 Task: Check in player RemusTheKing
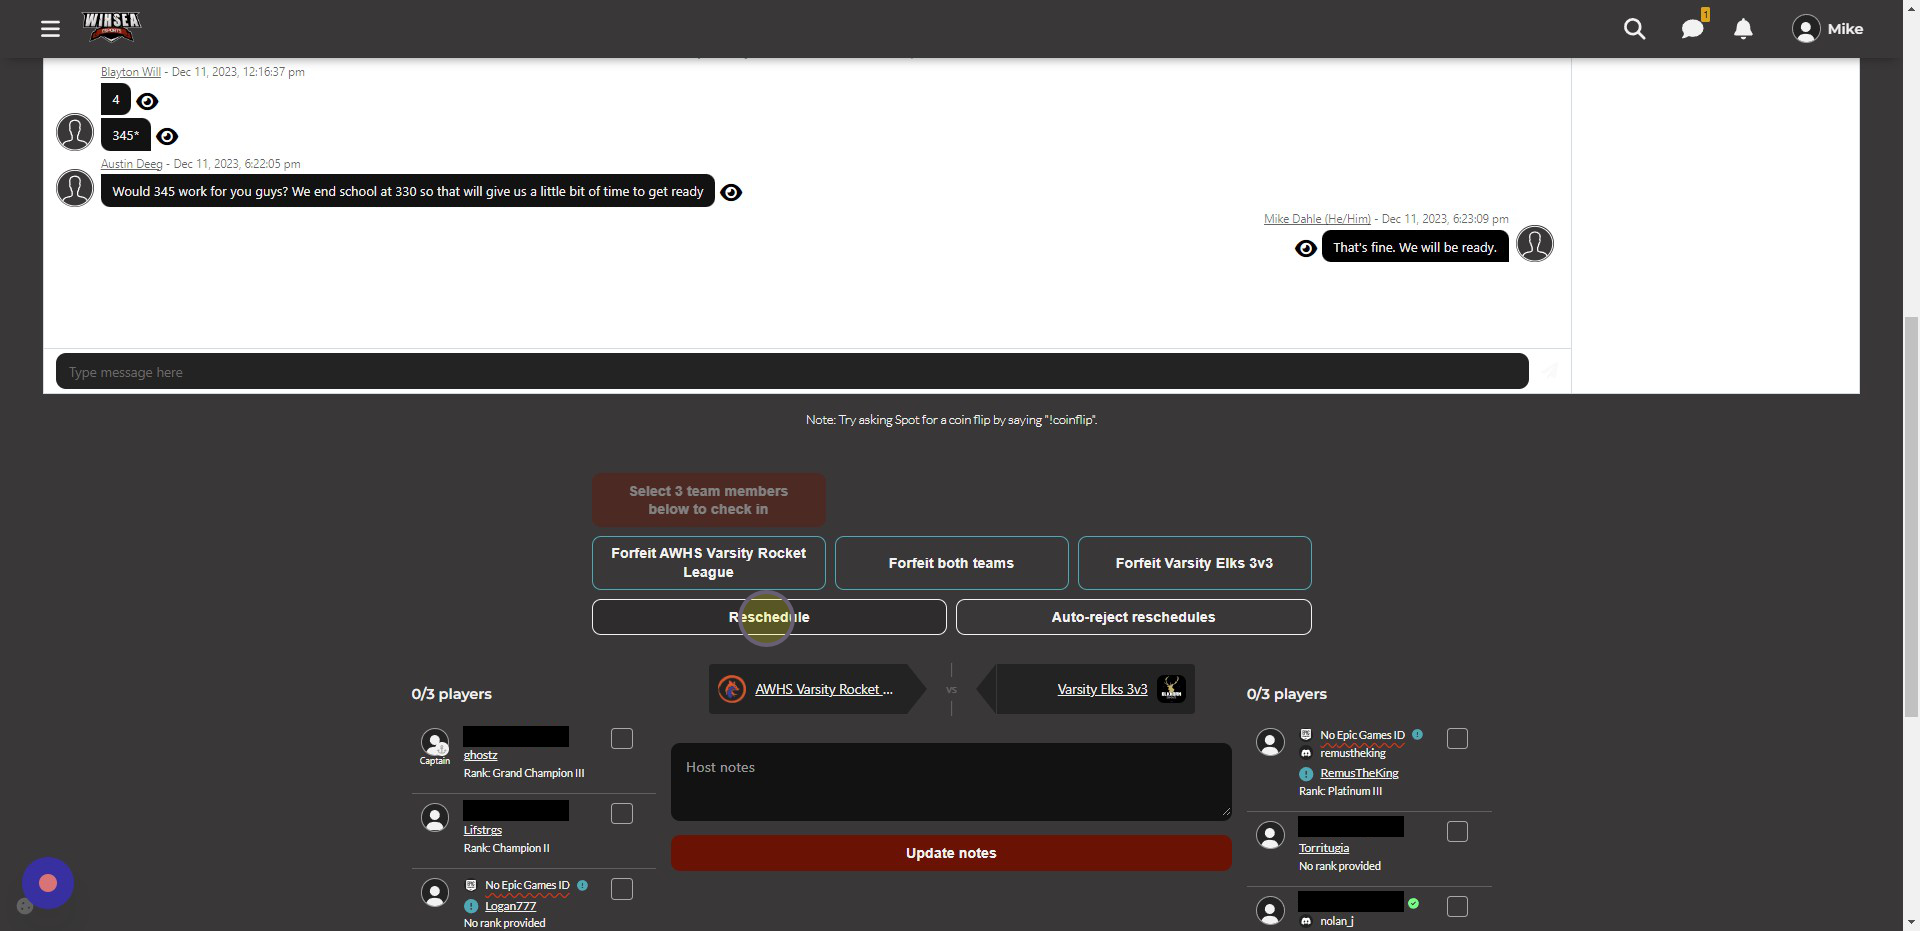pyautogui.click(x=1458, y=739)
